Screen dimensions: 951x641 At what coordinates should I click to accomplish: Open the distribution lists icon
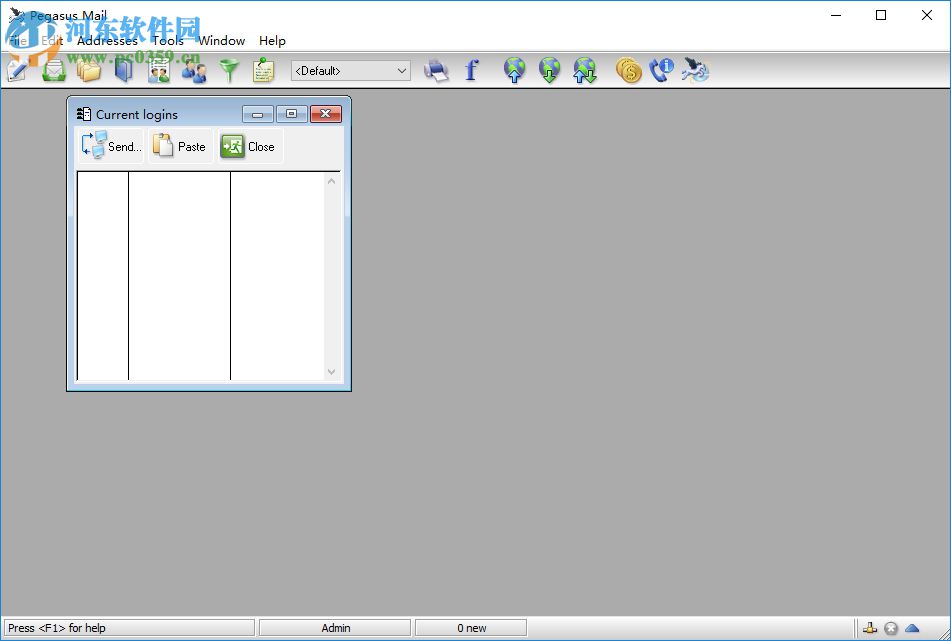tap(159, 70)
